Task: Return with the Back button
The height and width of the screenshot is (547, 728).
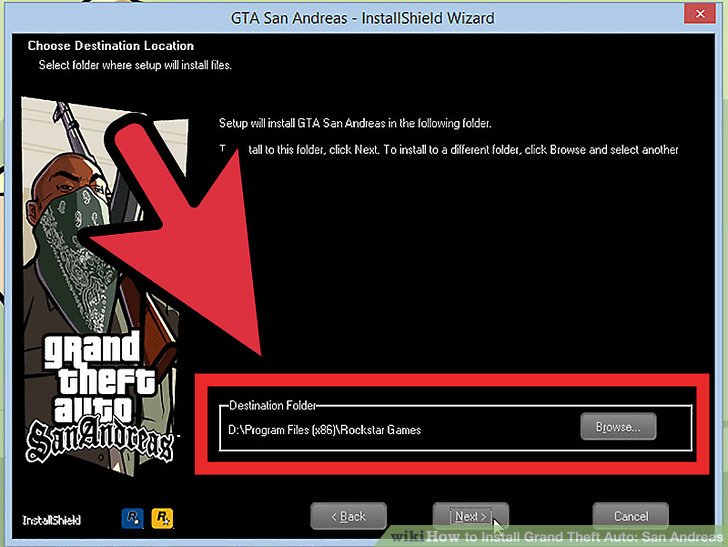Action: pyautogui.click(x=348, y=516)
